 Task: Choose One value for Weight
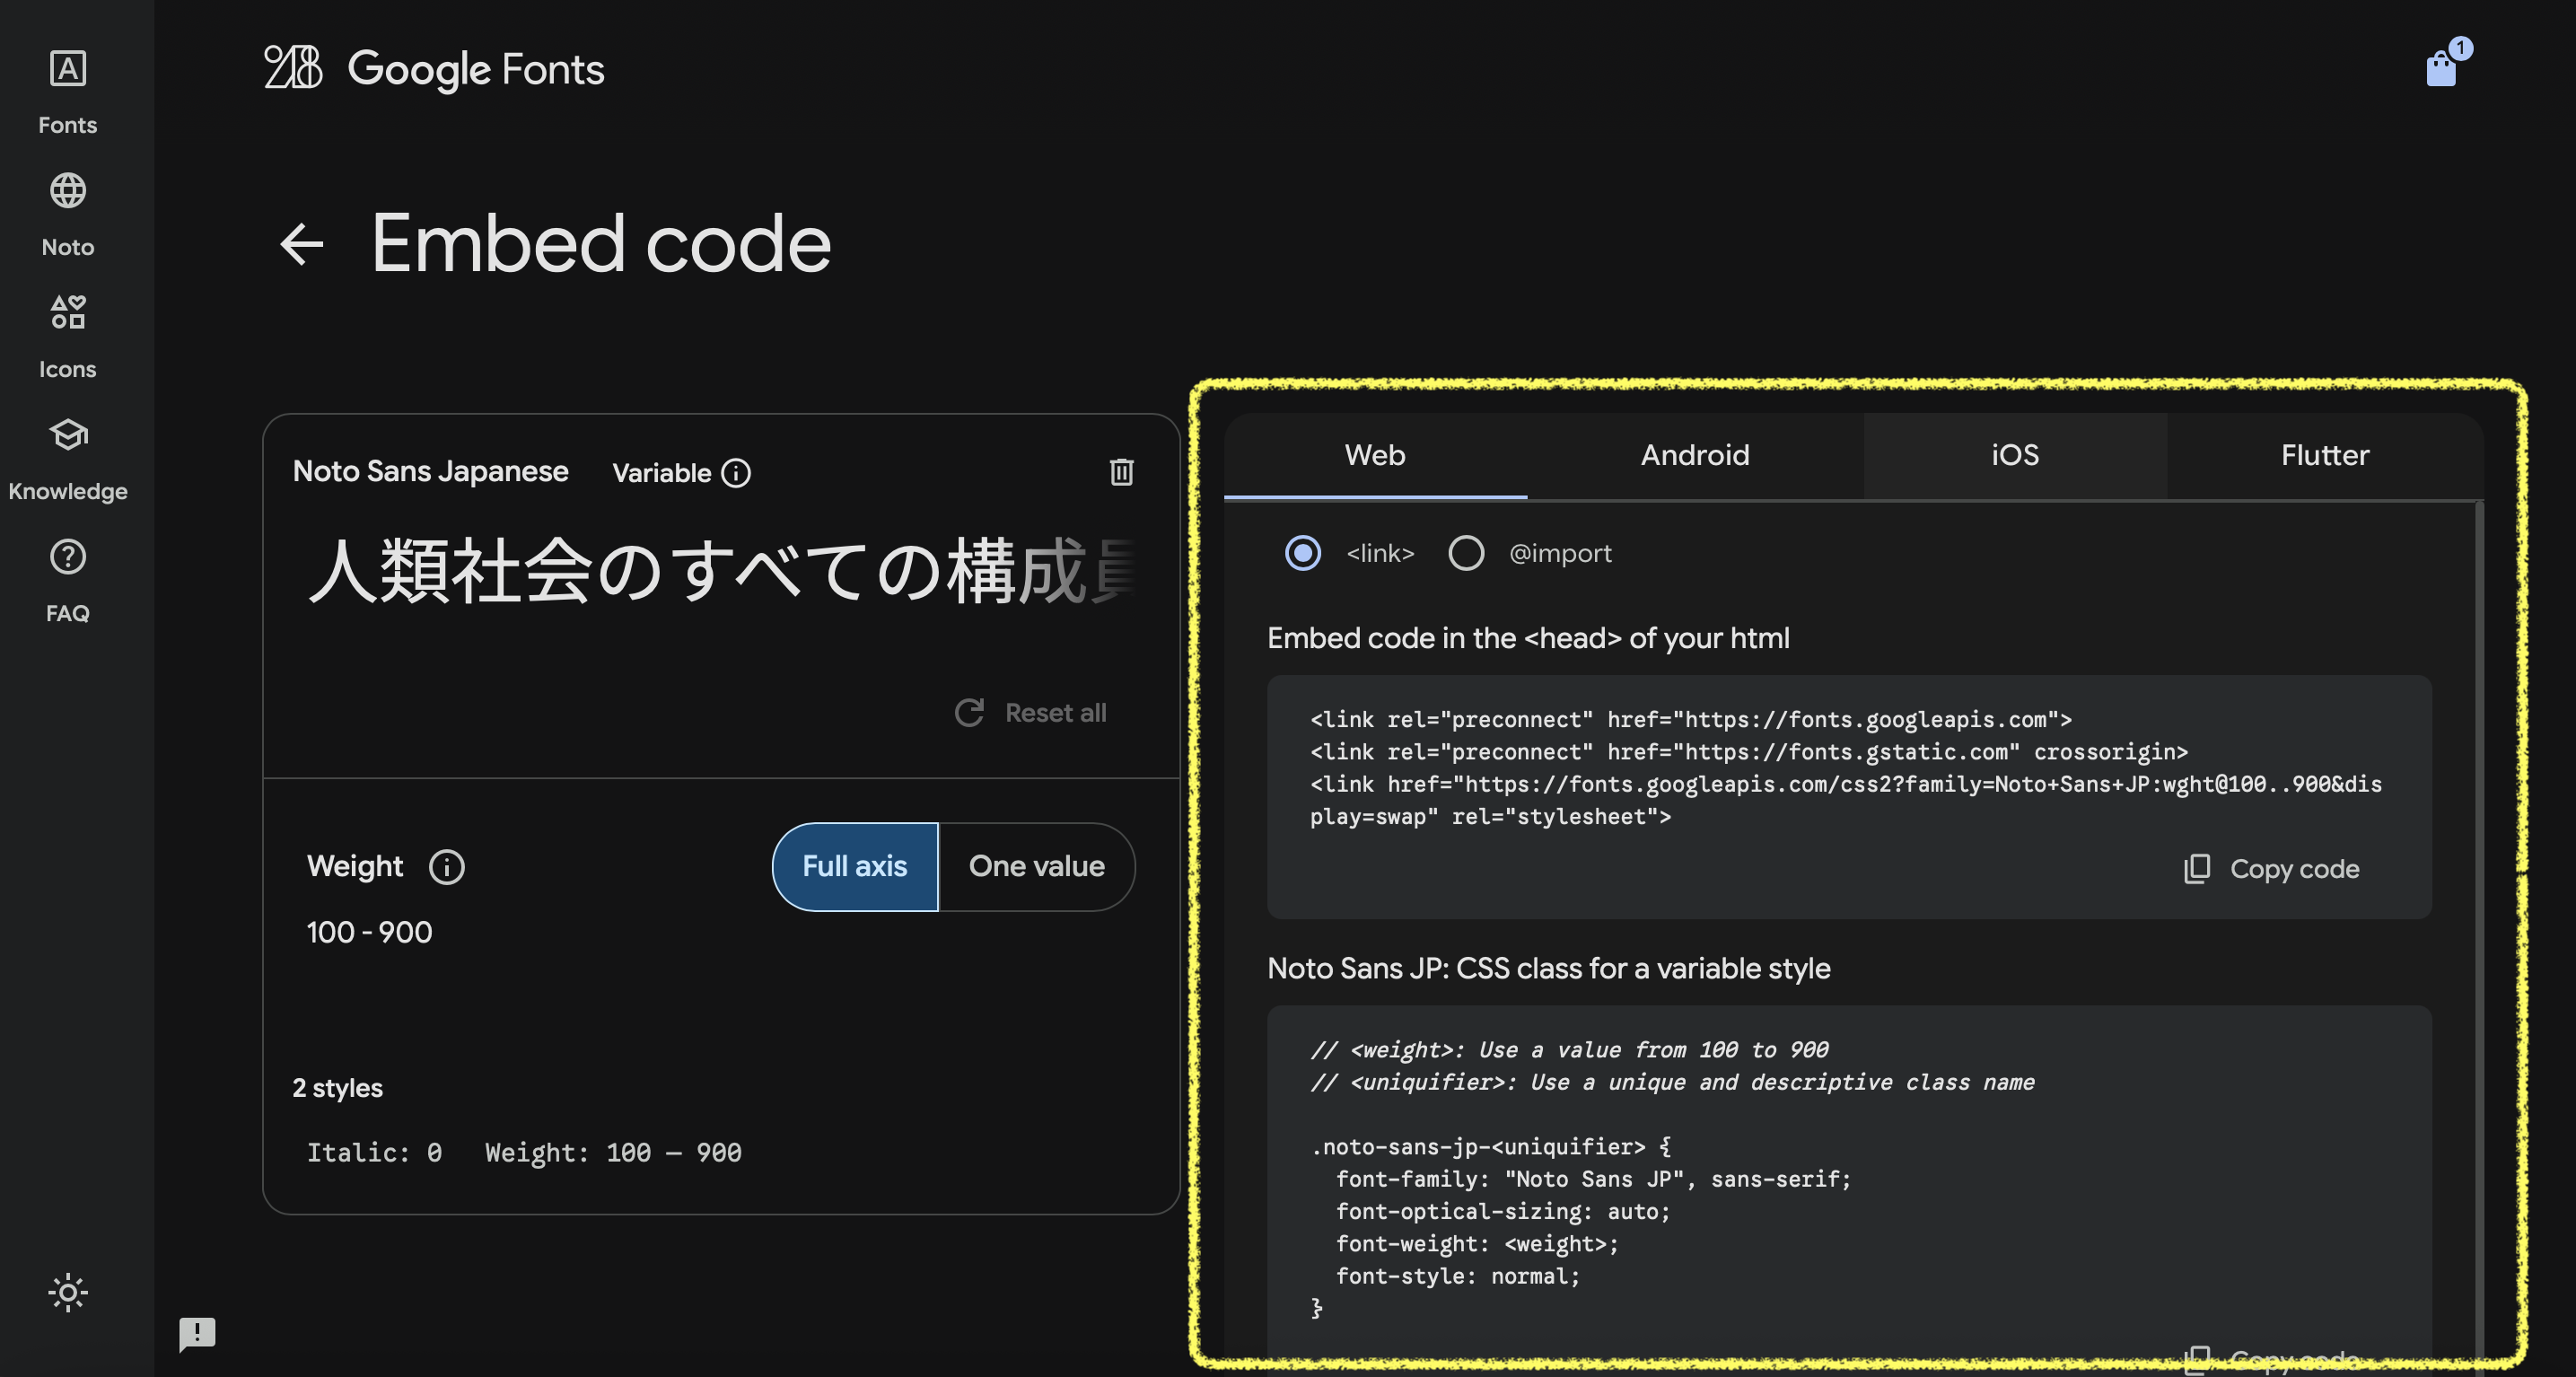[x=1036, y=866]
